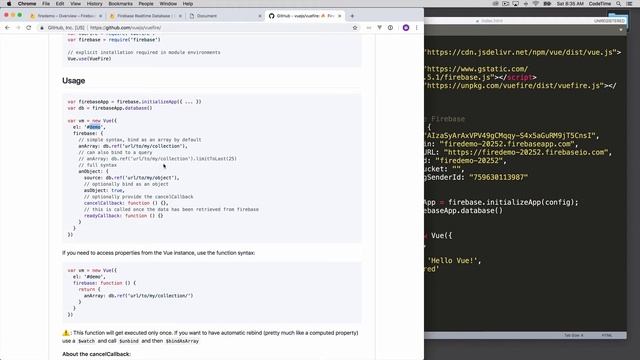Click the CodeTime menu bar item
The width and height of the screenshot is (640, 360).
coord(600,4)
